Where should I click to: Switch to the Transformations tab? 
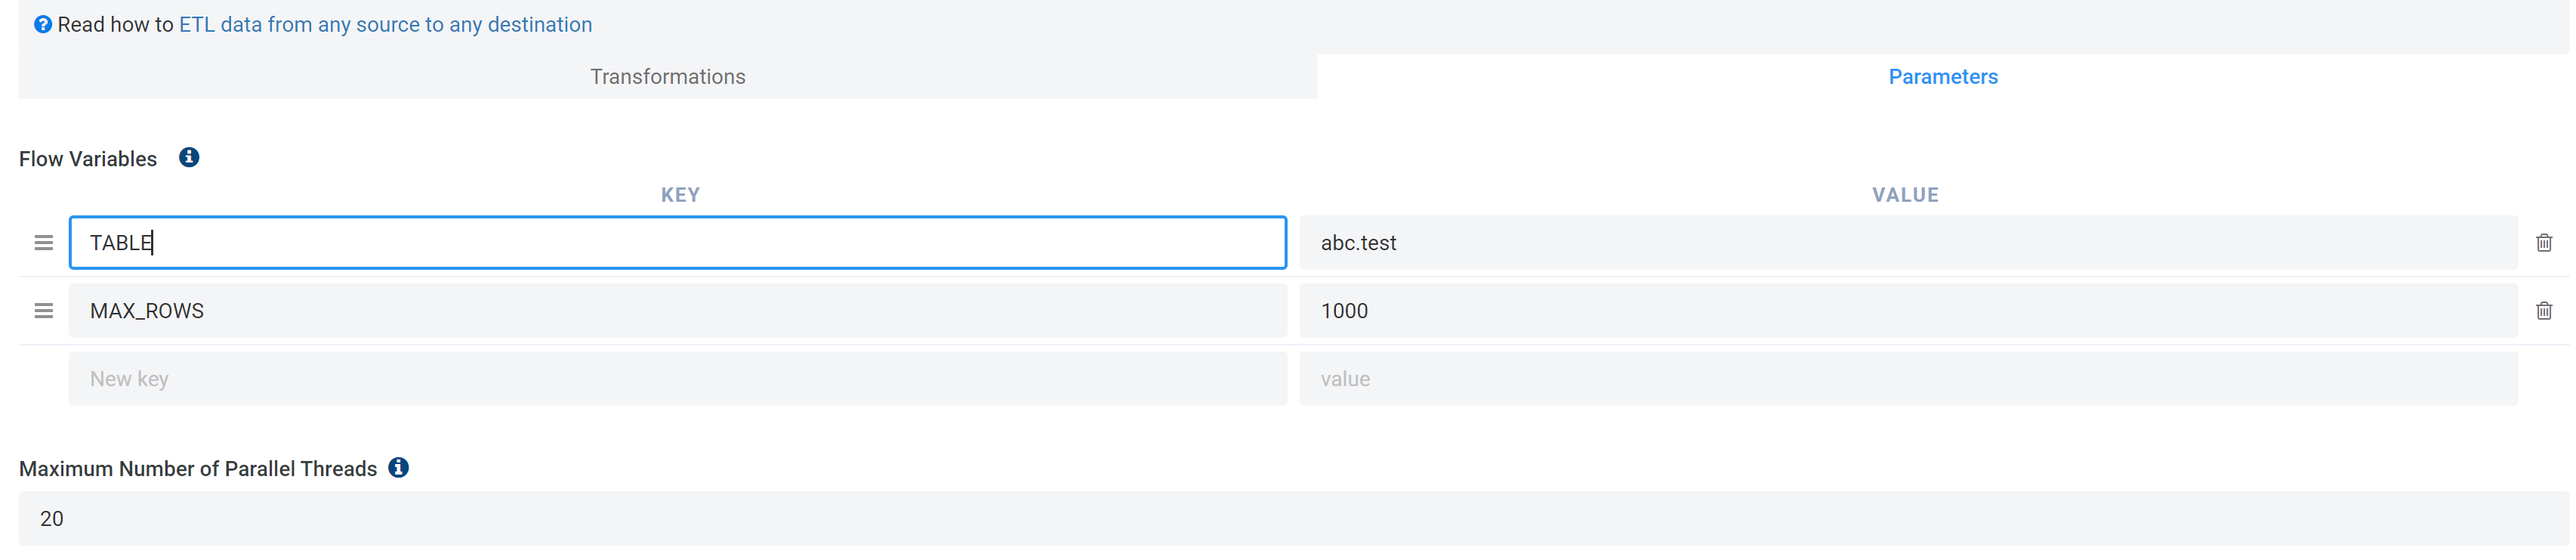coord(667,76)
